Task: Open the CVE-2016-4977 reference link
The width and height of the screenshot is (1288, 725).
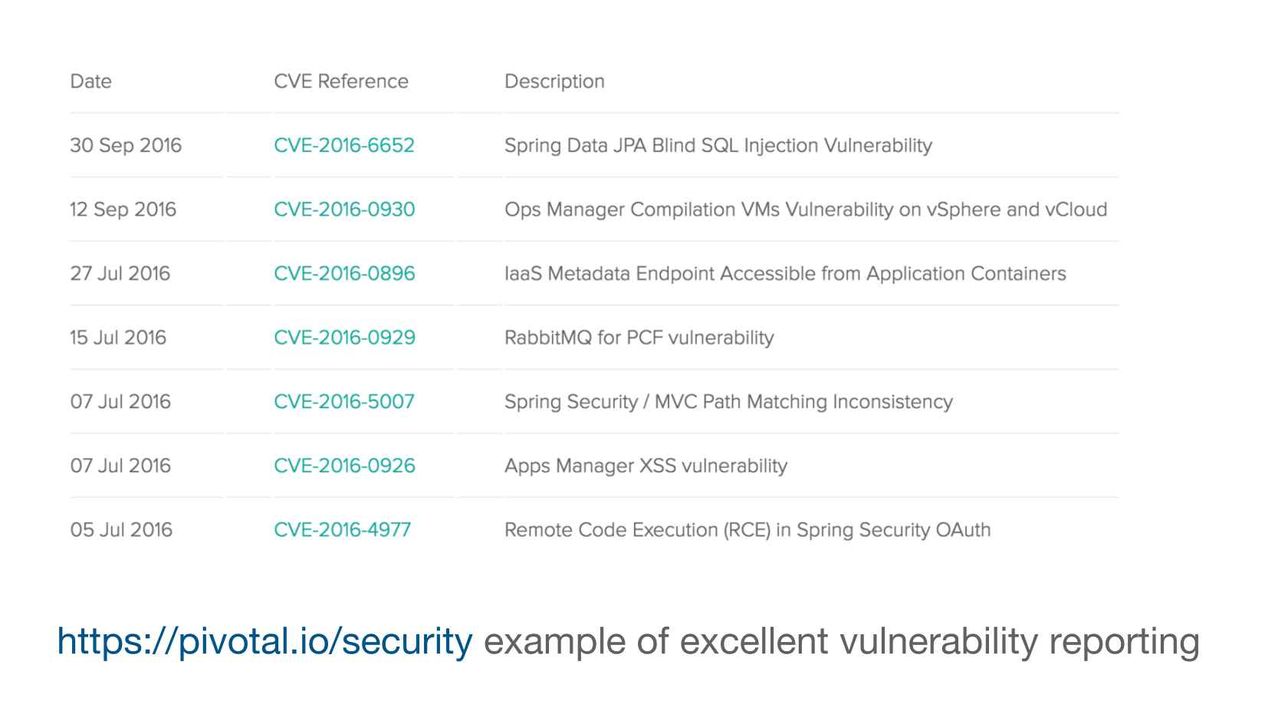Action: pyautogui.click(x=342, y=529)
